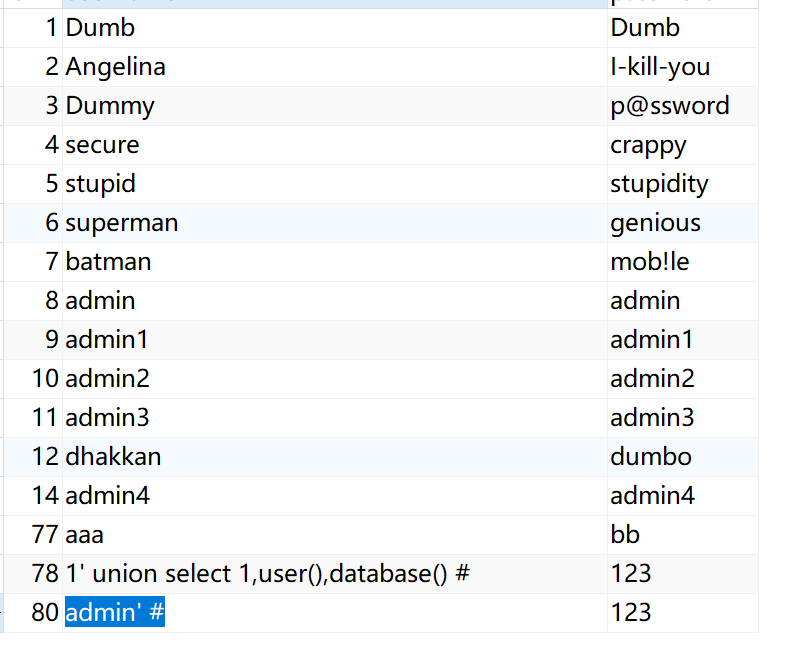The height and width of the screenshot is (656, 794).
Task: Select the id cell "80"
Action: click(x=33, y=612)
